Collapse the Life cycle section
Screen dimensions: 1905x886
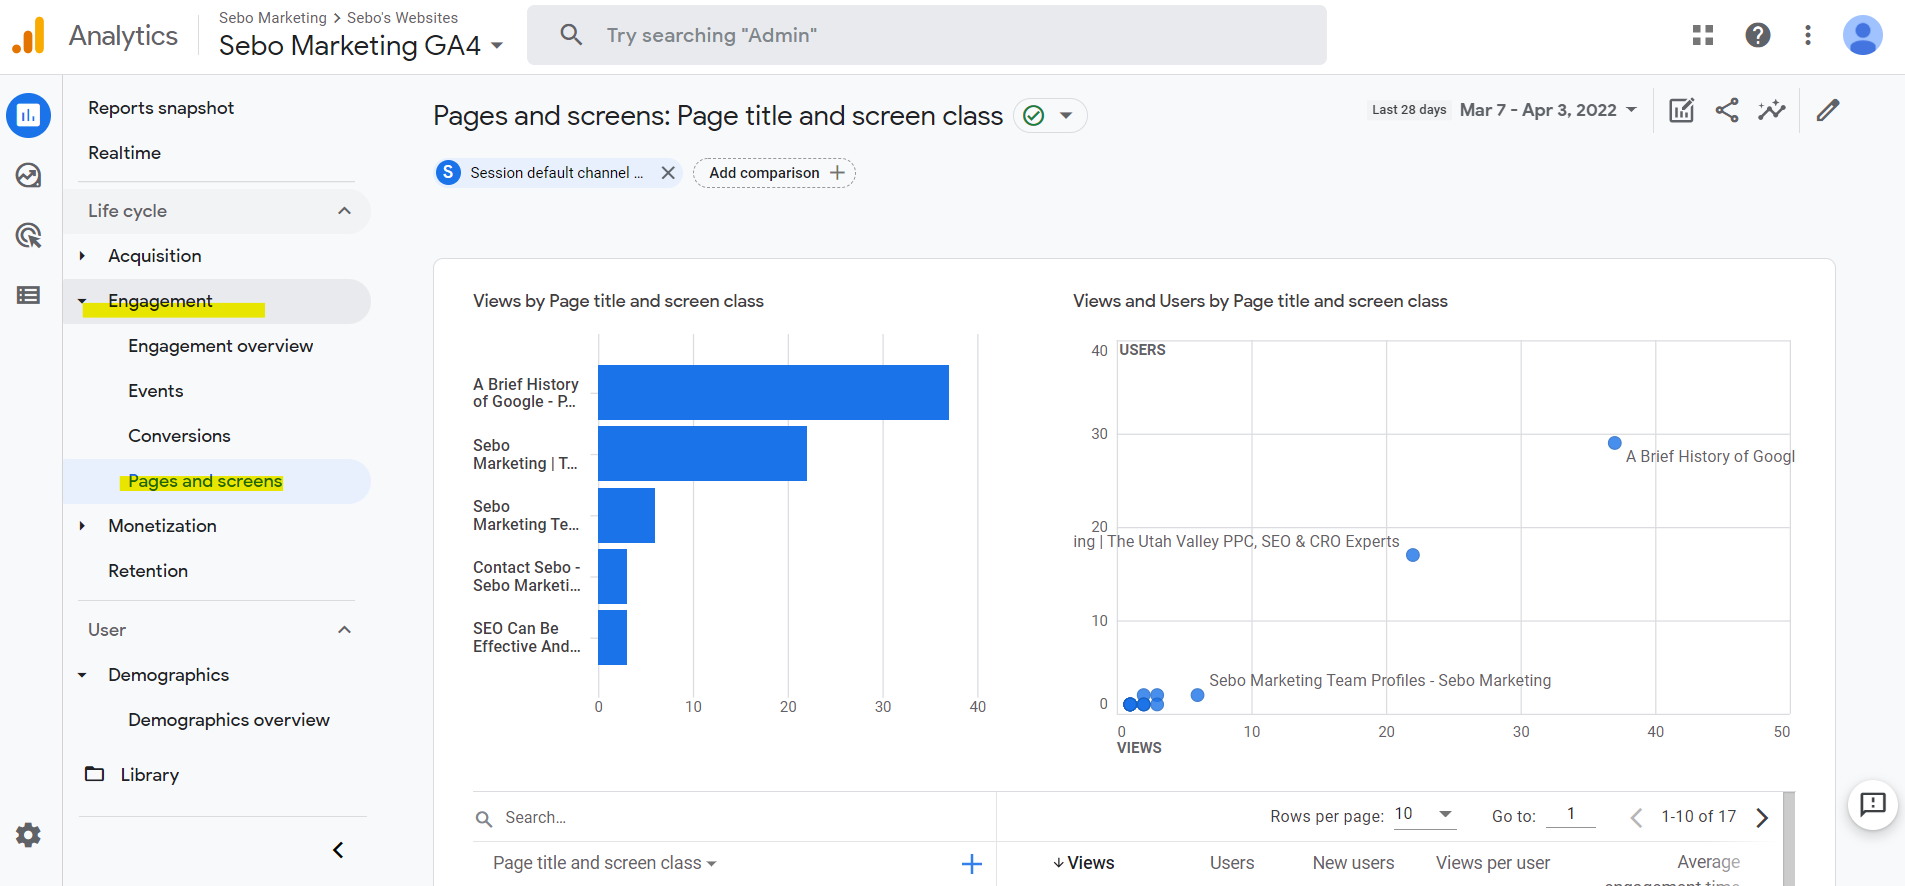click(344, 211)
